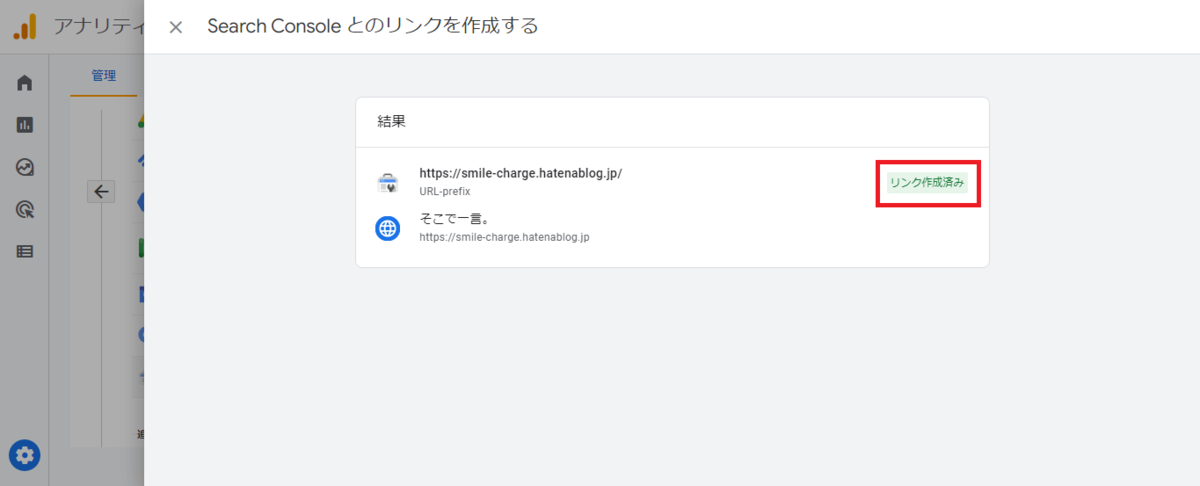
Task: Click the back arrow button
Action: [x=101, y=191]
